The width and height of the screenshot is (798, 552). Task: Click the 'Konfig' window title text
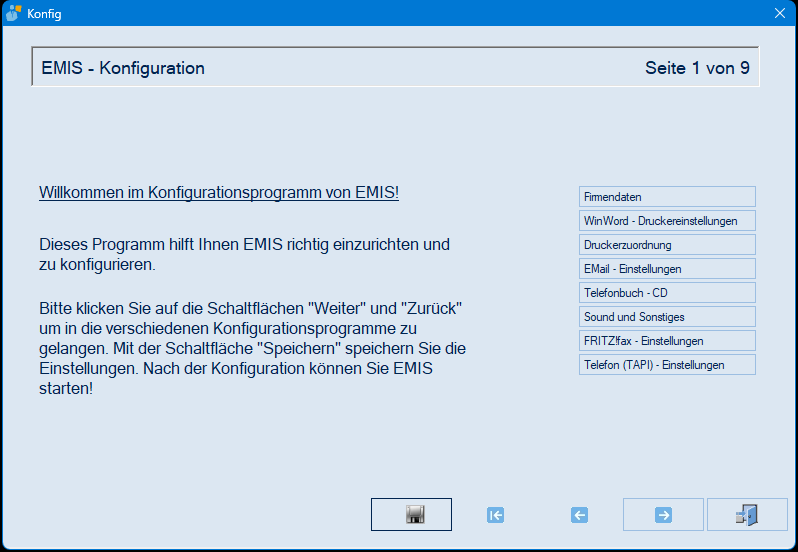pos(44,14)
